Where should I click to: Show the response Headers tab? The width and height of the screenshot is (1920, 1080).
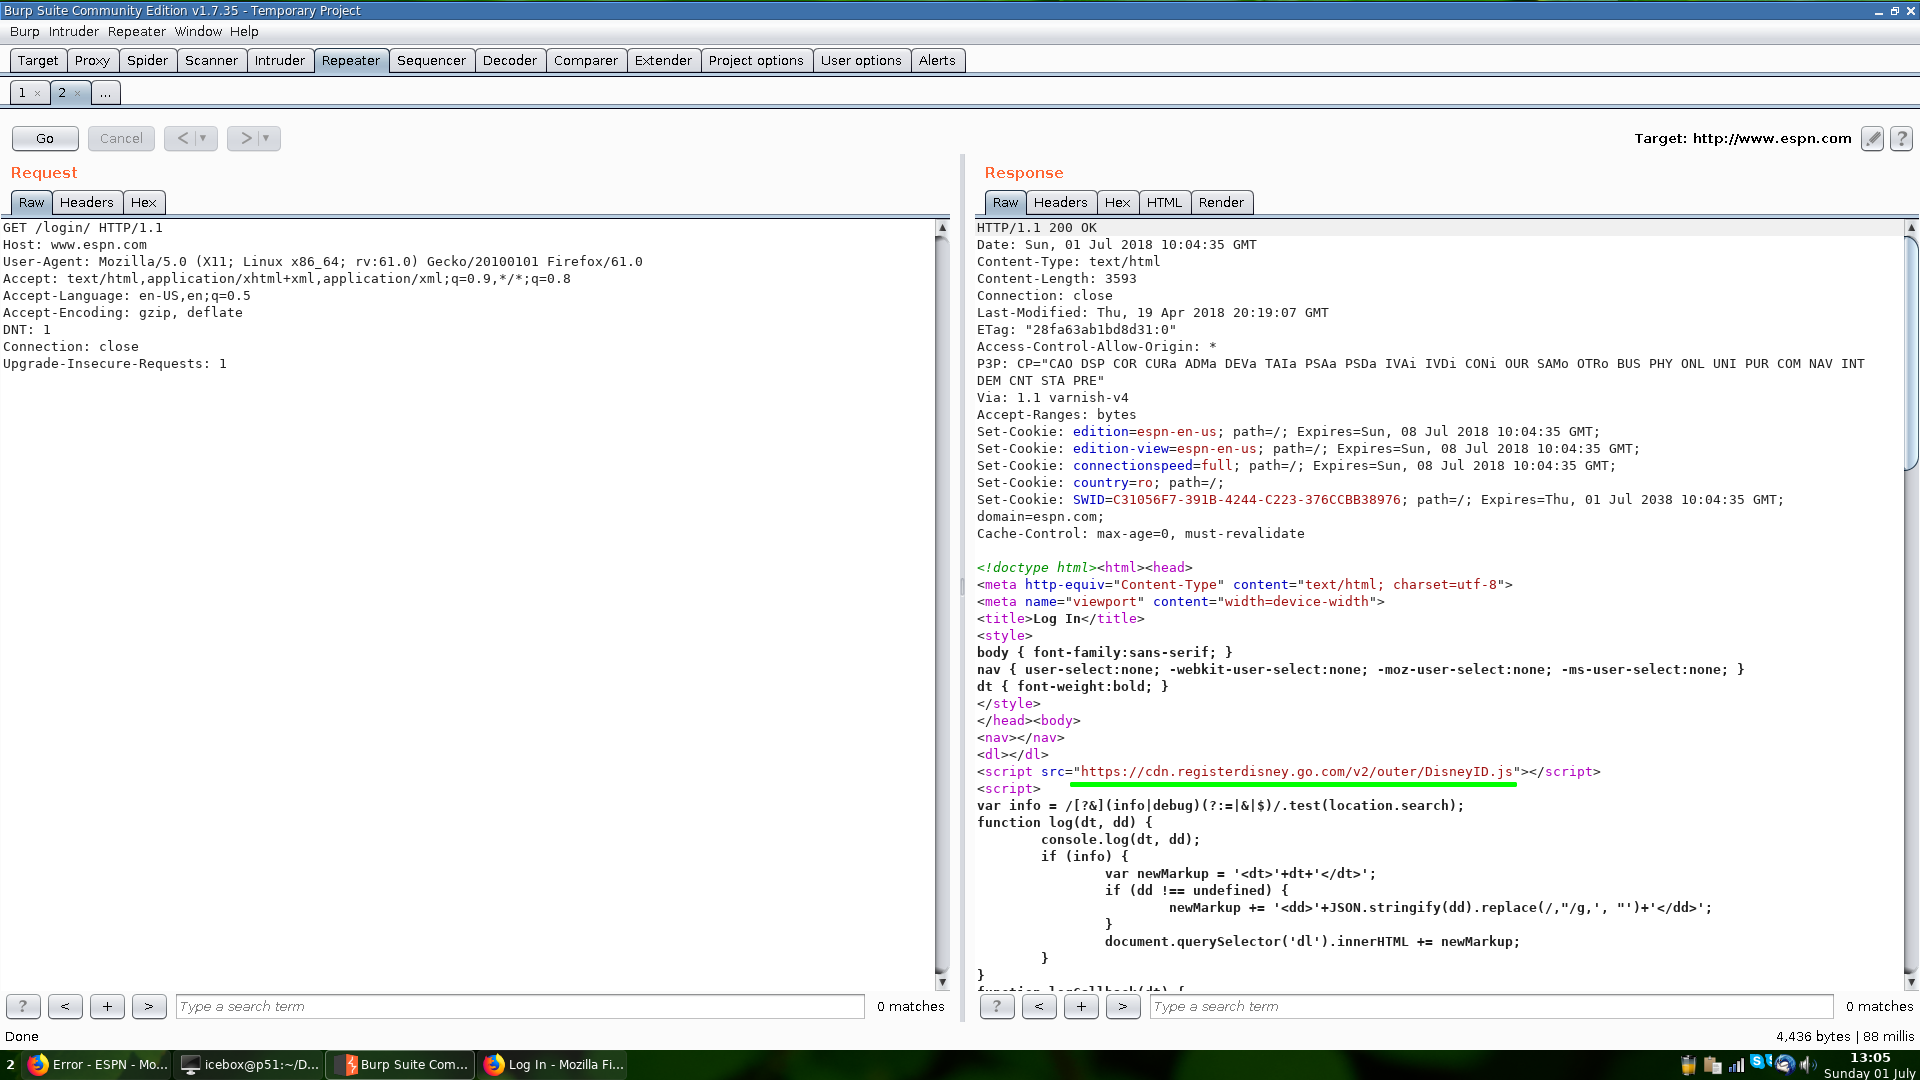[1060, 203]
